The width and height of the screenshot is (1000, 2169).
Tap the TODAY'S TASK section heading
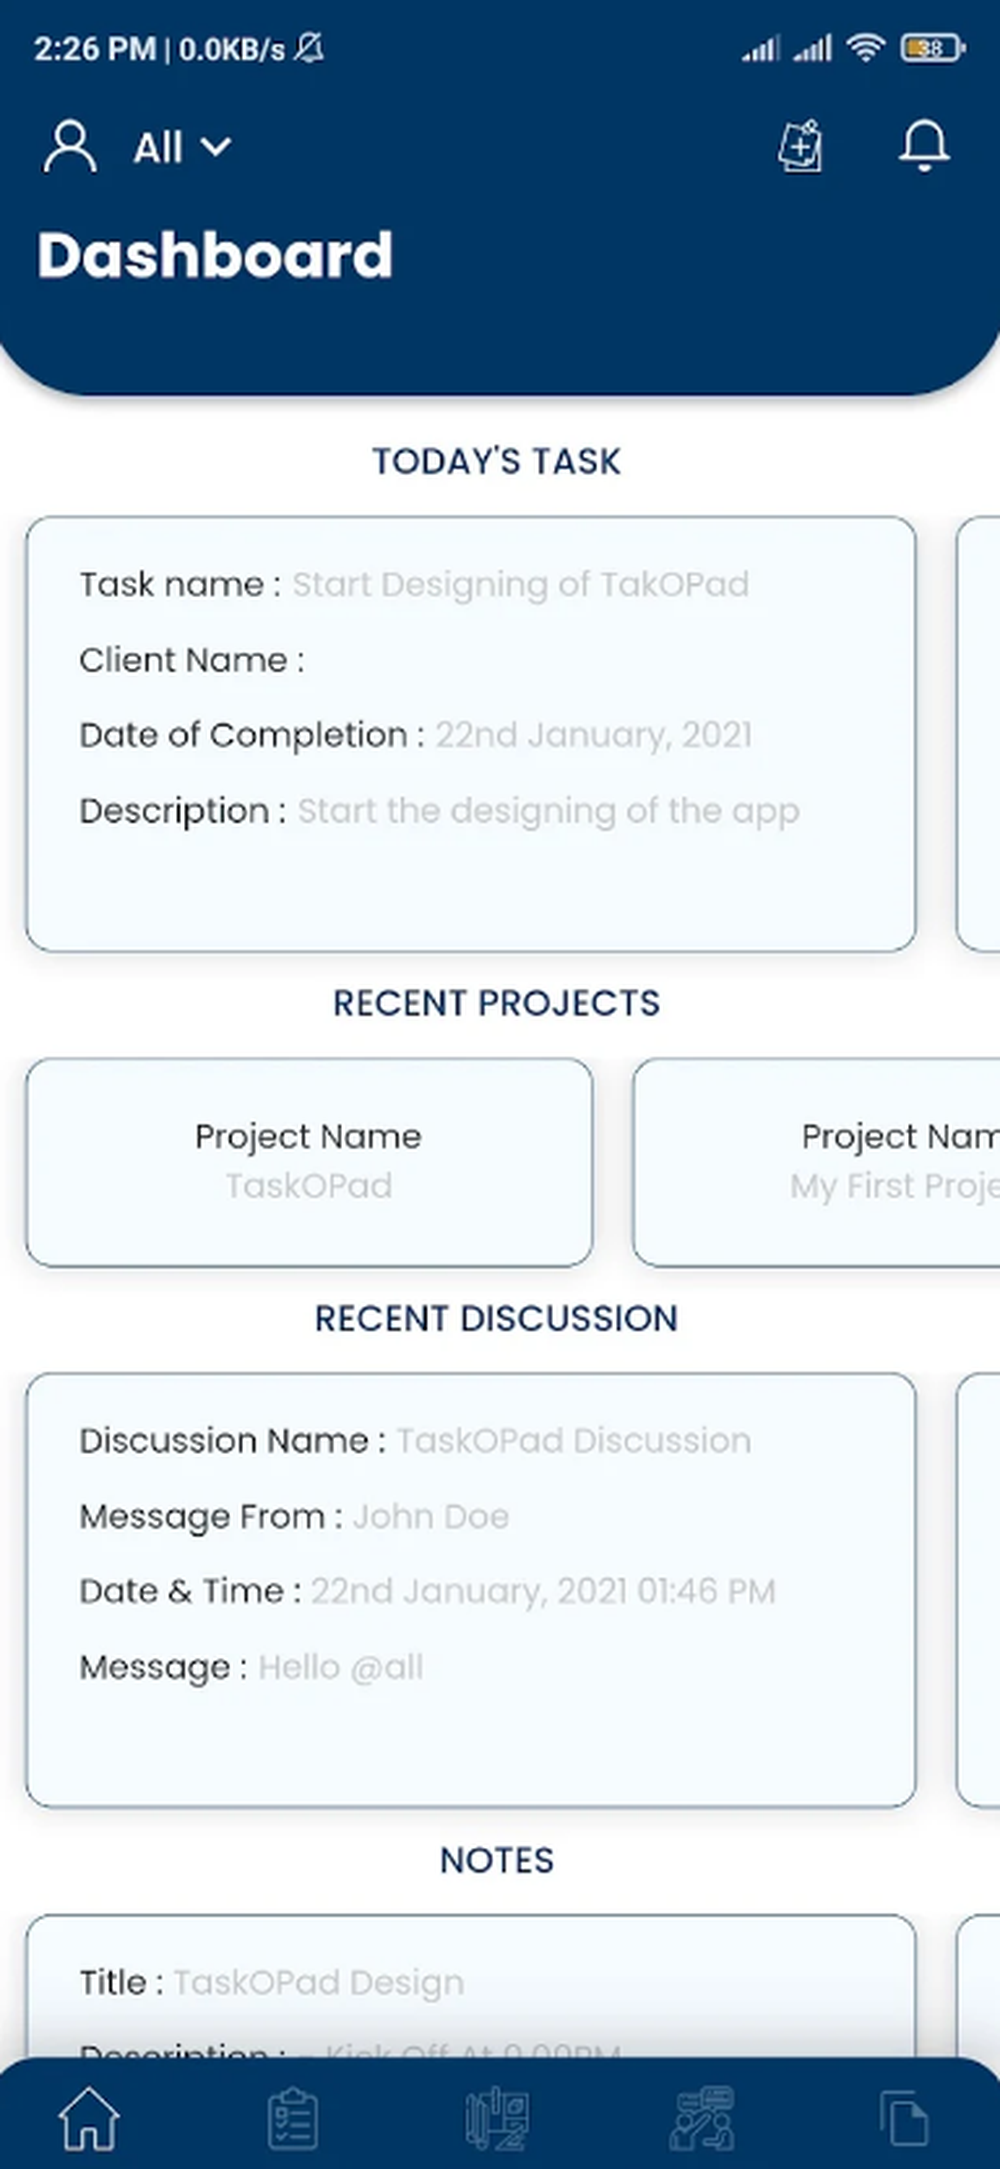[497, 461]
